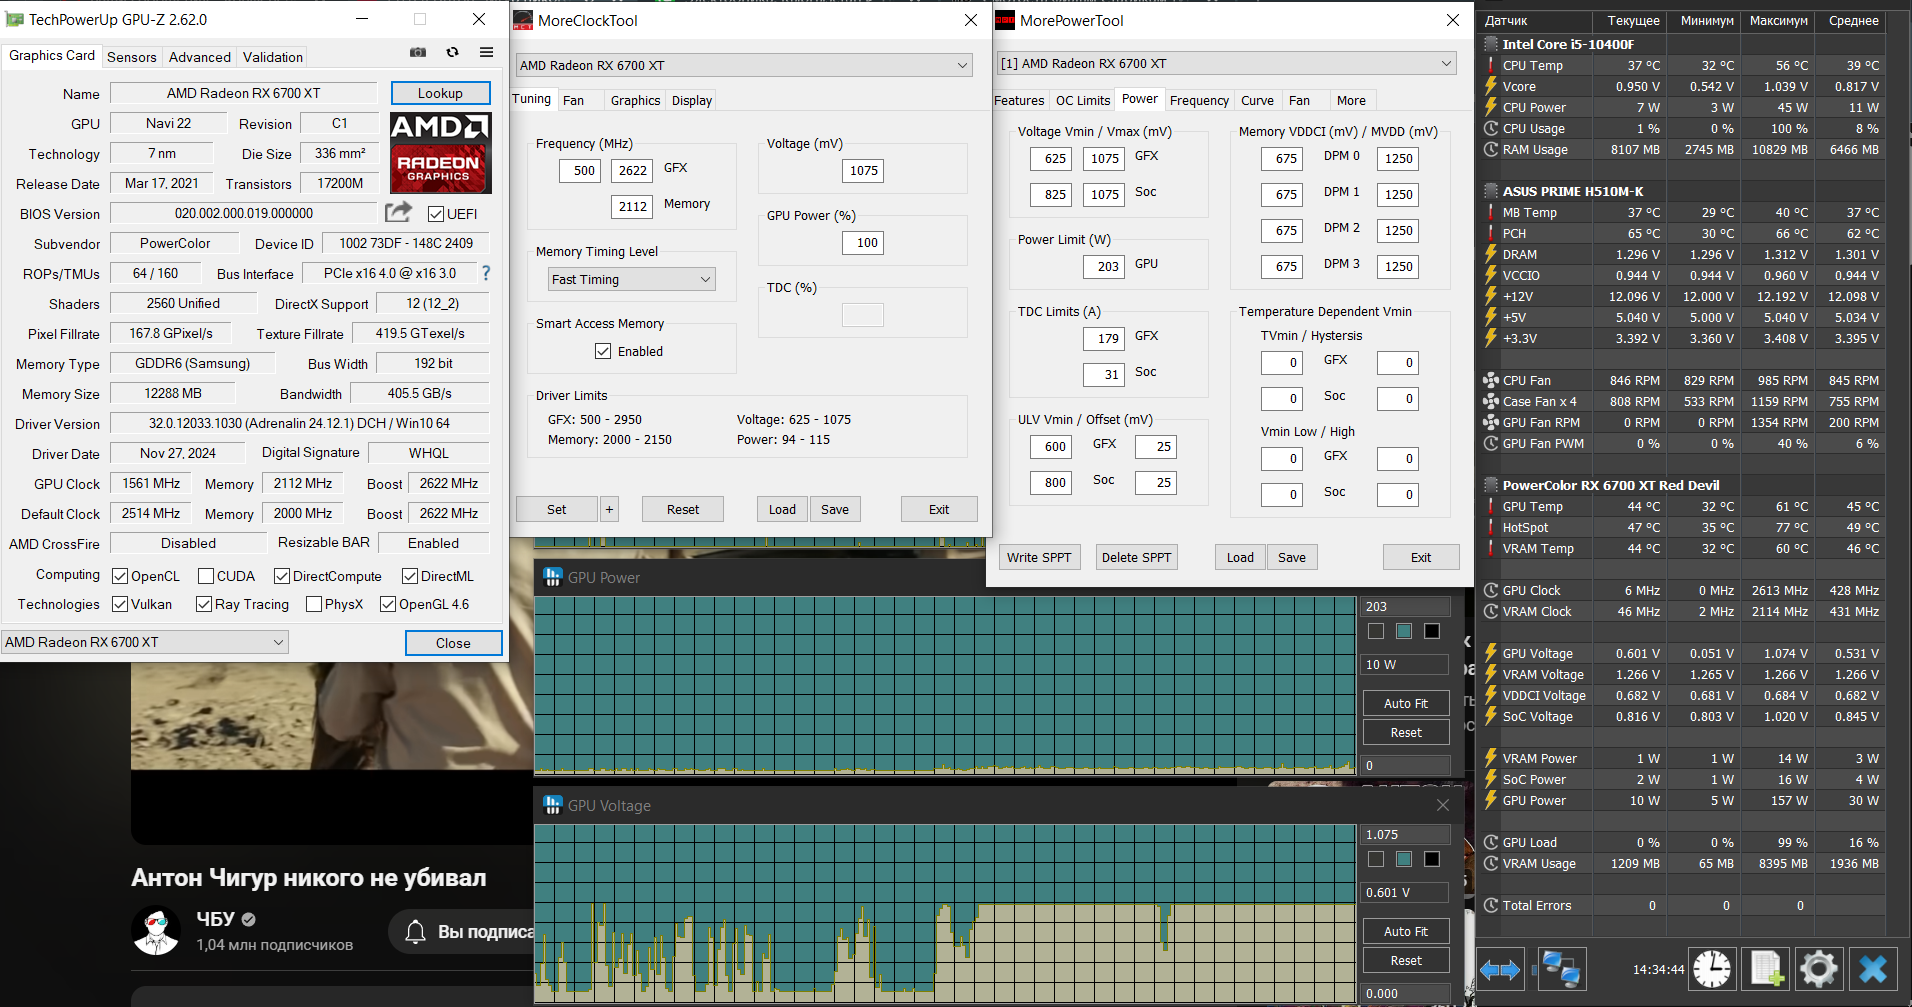Click Auto Fit on GPU Power graph

pos(1406,703)
